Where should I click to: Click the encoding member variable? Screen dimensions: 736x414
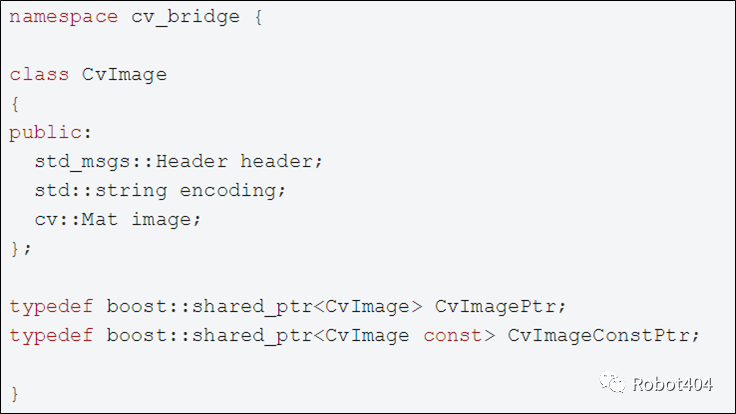click(232, 191)
